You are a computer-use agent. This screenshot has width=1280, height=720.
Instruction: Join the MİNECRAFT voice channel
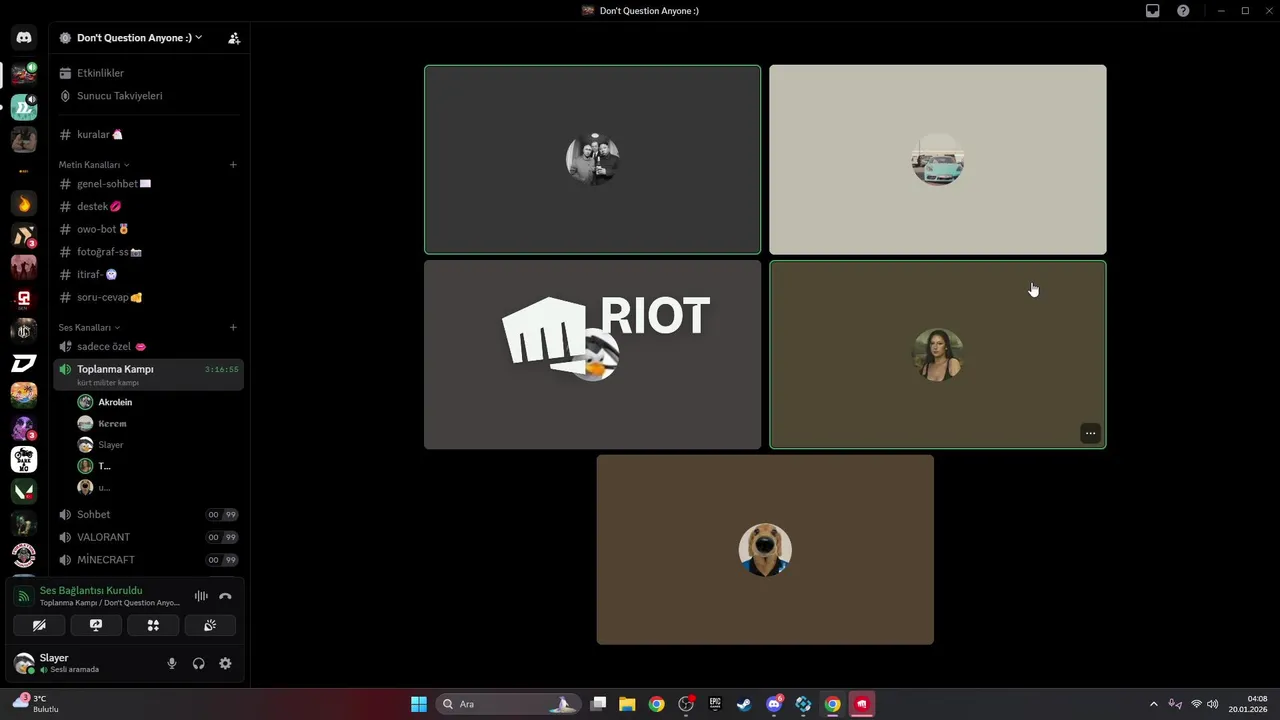pos(148,560)
